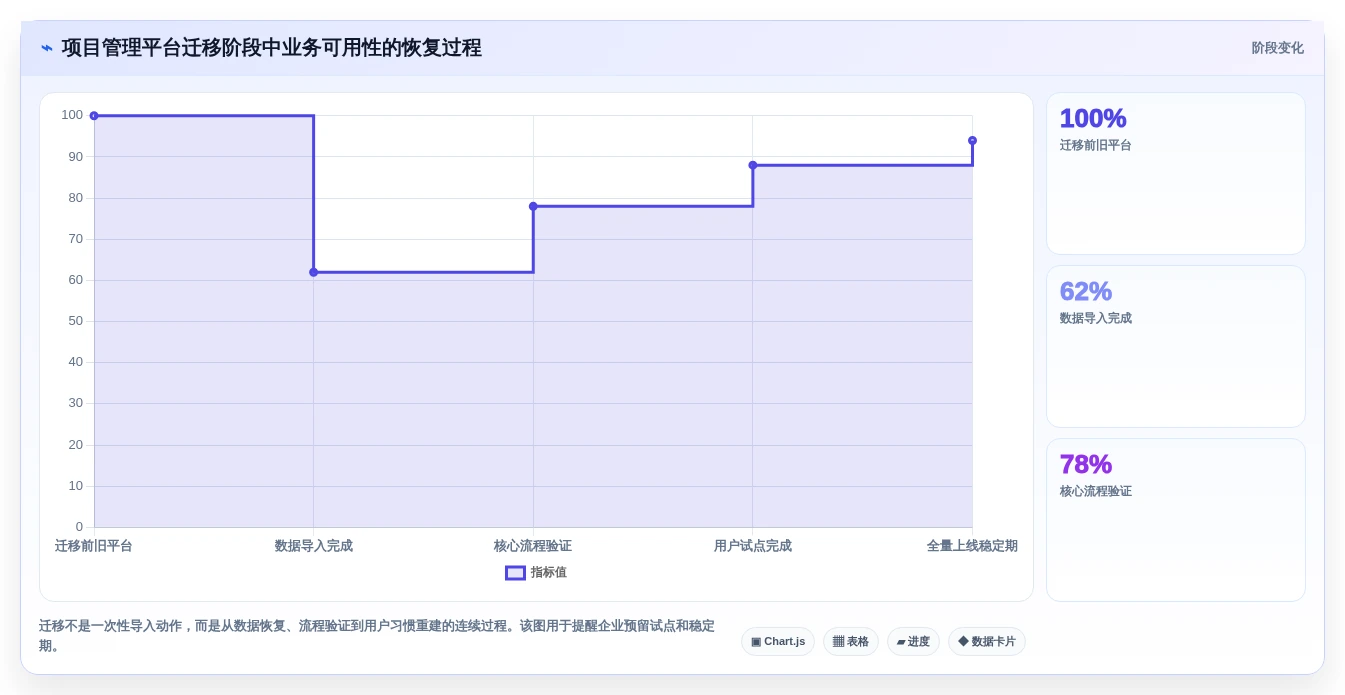
Task: Click x-axis label 全量上线稳定期
Action: click(x=972, y=546)
